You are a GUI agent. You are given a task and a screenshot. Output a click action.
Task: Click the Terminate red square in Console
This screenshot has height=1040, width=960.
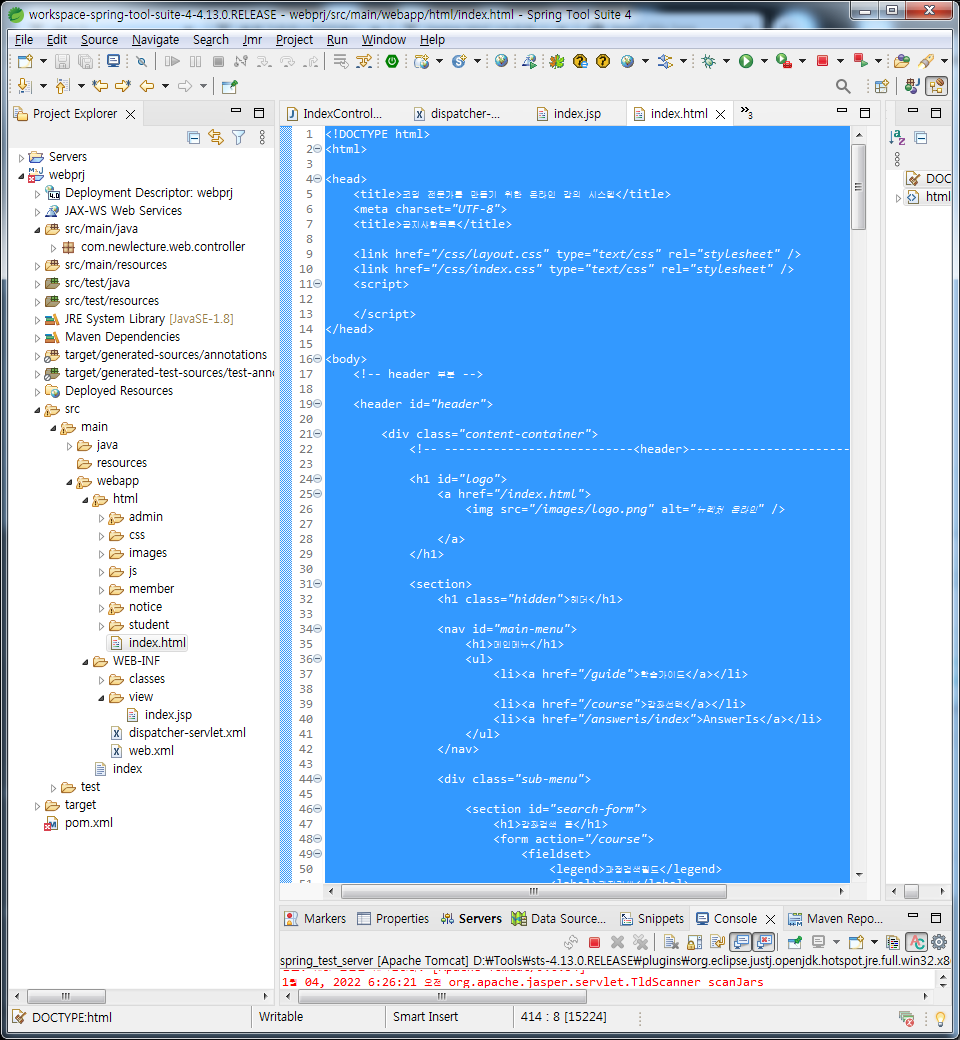(594, 942)
